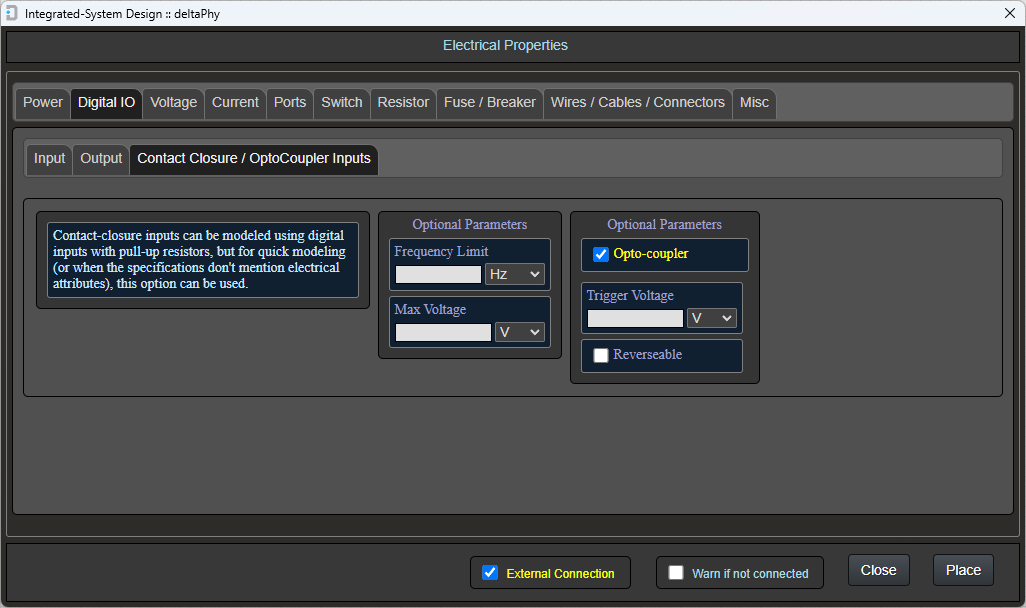Screen dimensions: 1026x608
Task: Close the Electrical Properties window
Action: (x=1009, y=13)
